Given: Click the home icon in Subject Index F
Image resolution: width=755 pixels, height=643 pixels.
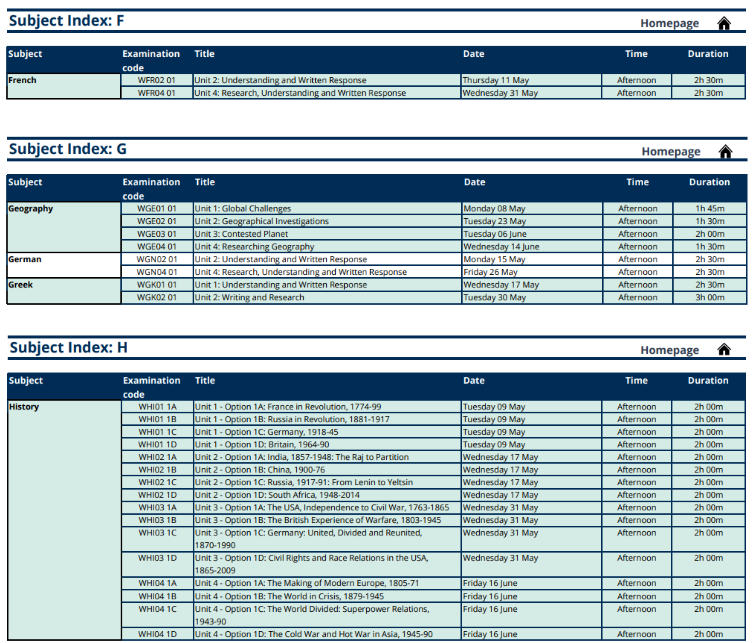Looking at the screenshot, I should click(x=724, y=23).
